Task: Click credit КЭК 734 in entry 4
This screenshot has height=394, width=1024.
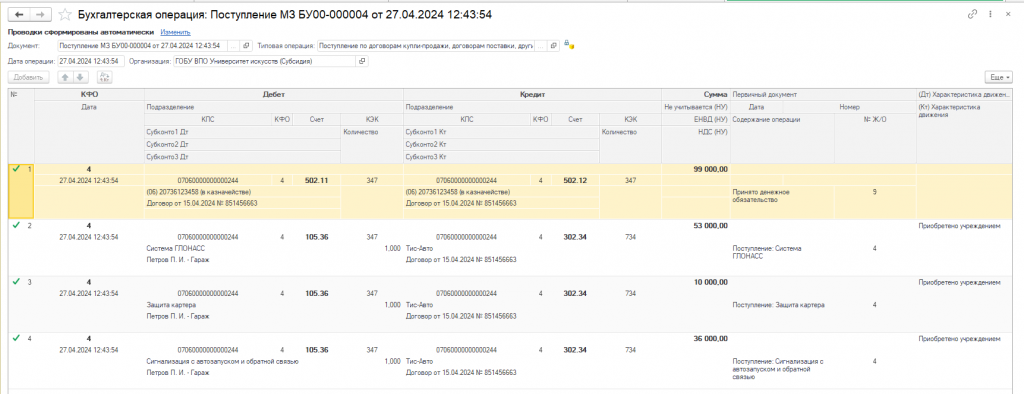Action: coord(630,350)
